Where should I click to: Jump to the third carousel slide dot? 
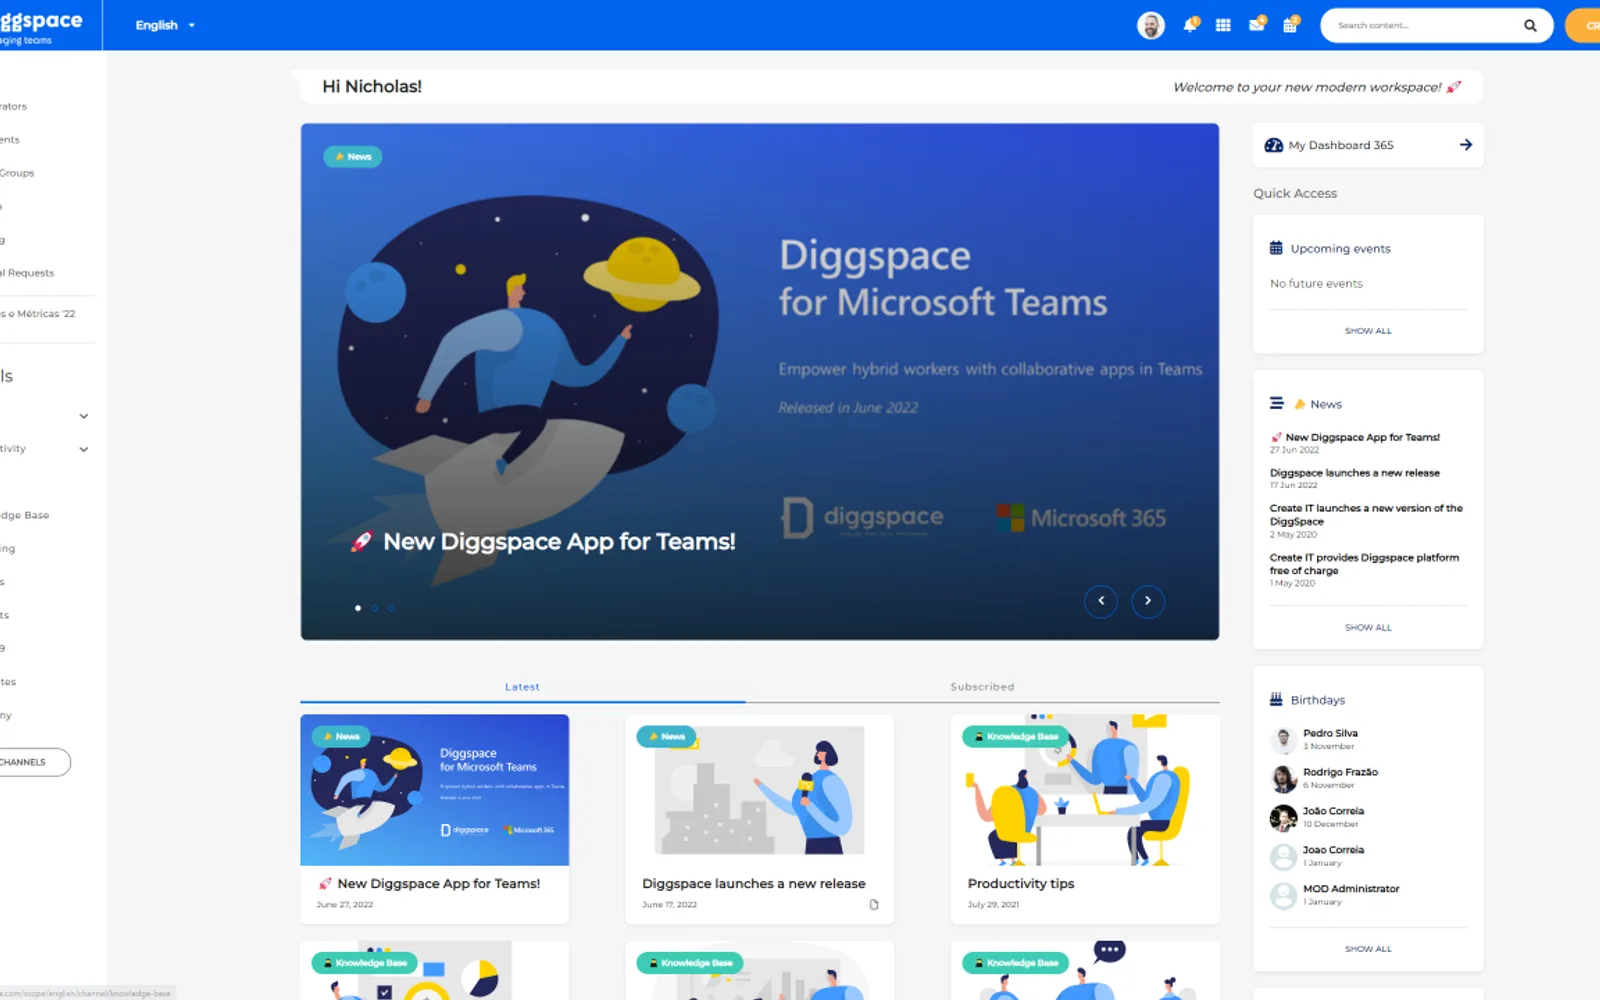(x=391, y=608)
